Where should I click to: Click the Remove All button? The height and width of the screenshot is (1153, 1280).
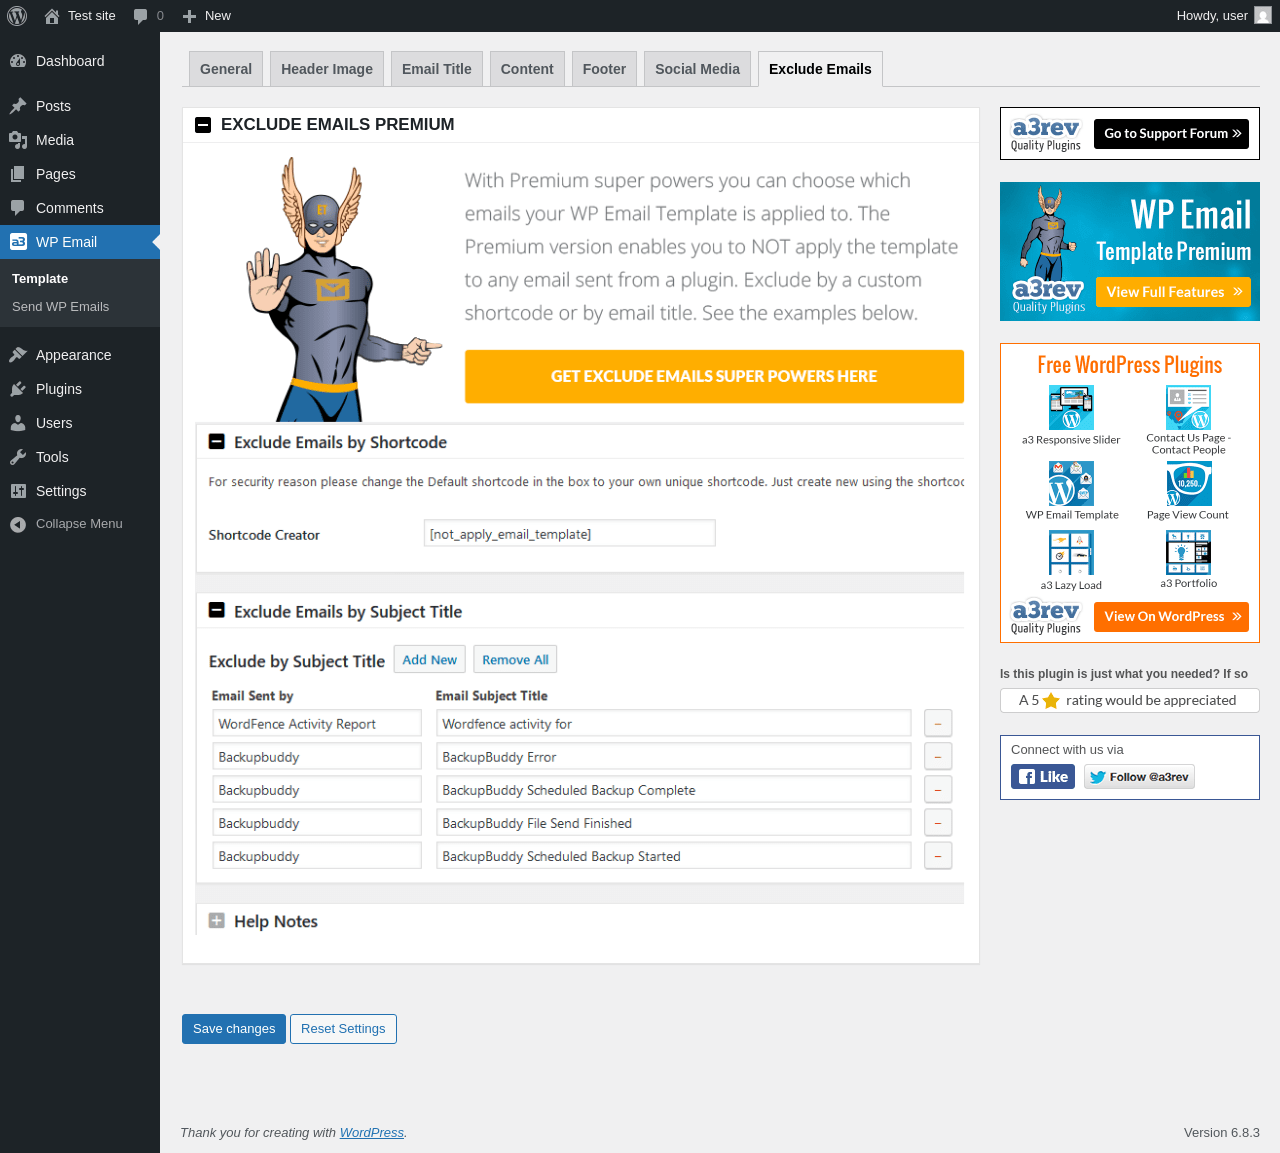click(515, 660)
